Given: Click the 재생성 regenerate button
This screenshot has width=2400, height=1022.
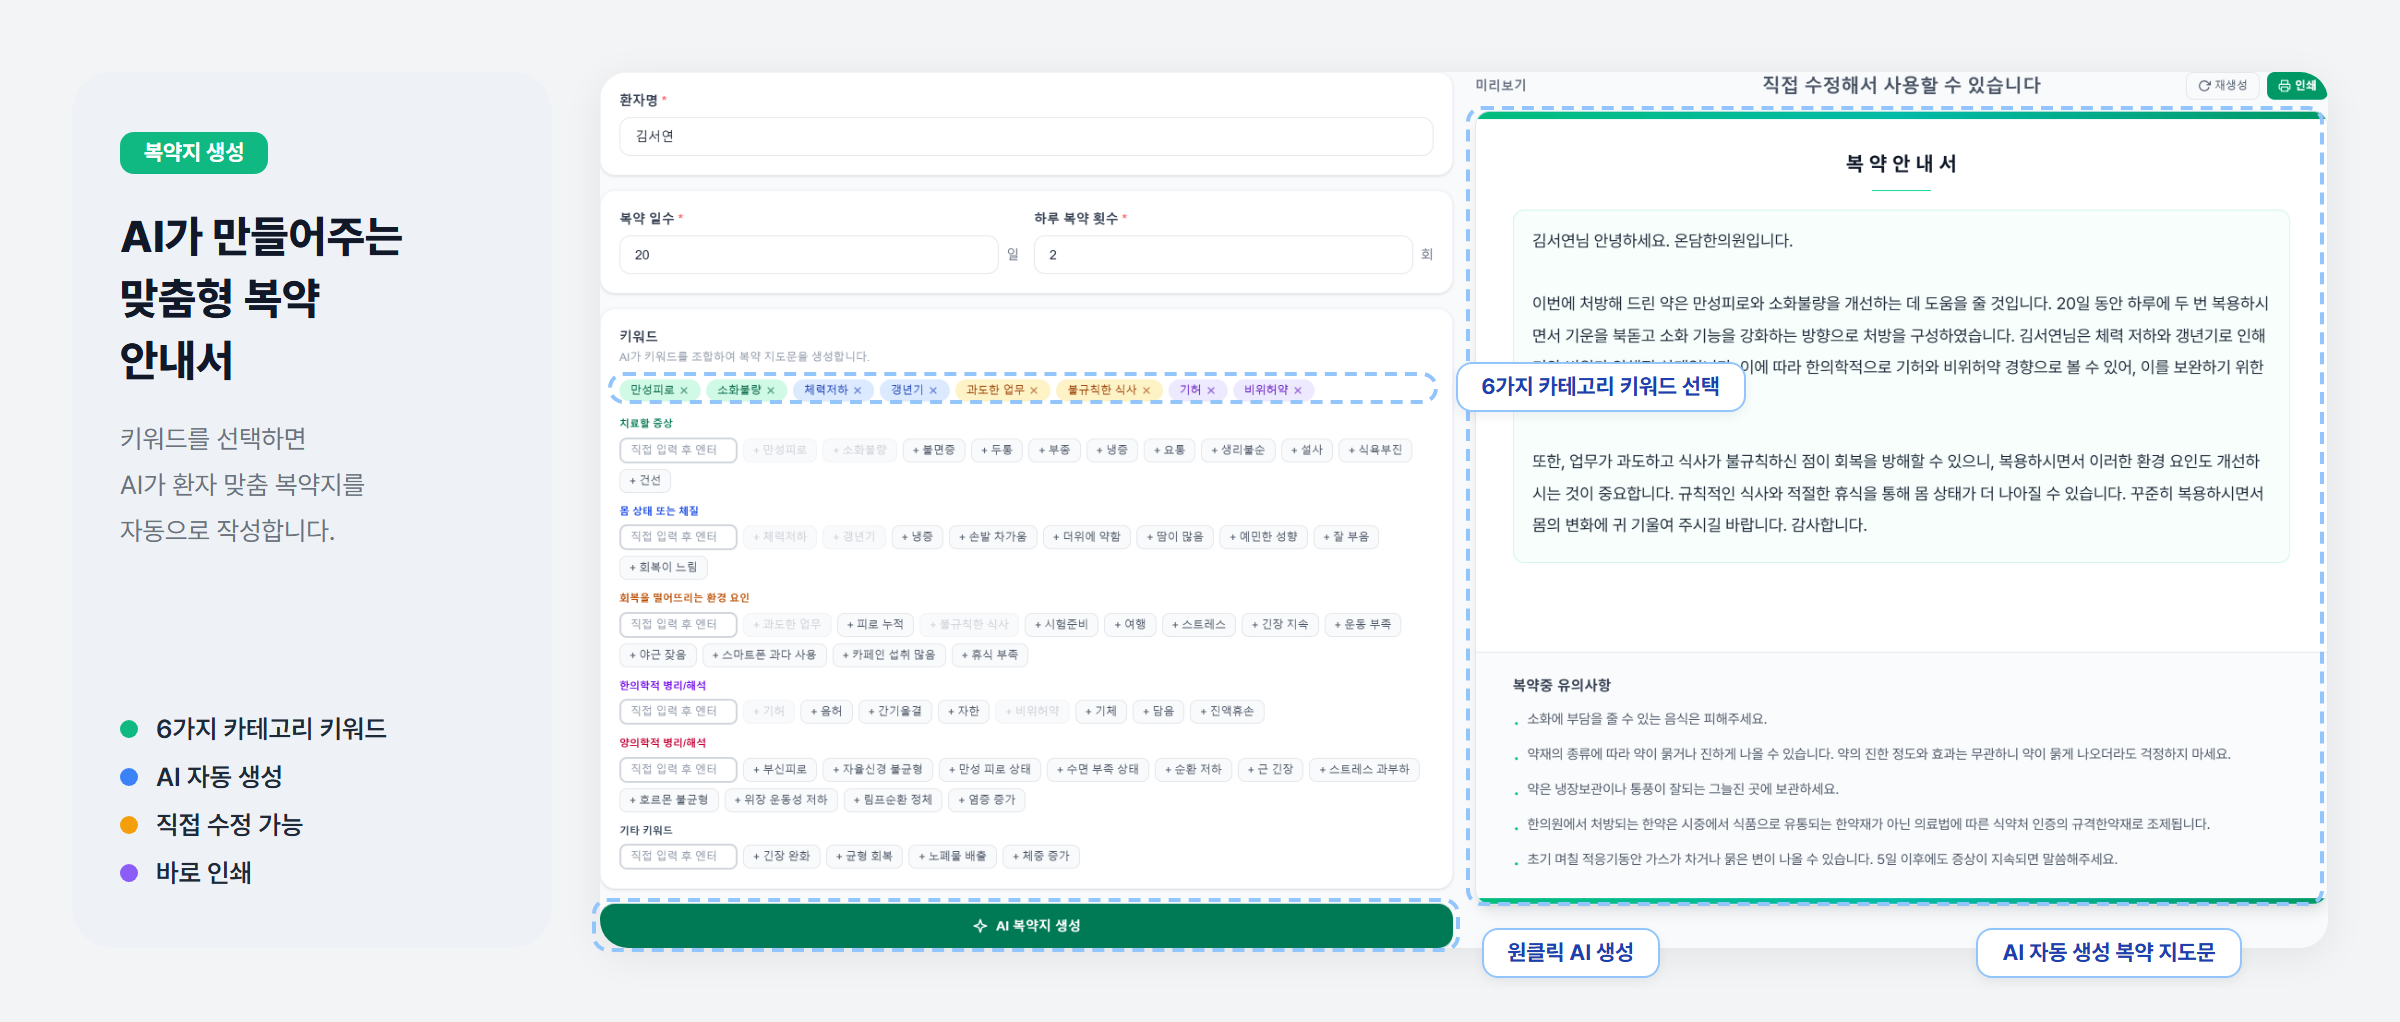Looking at the screenshot, I should [2222, 86].
